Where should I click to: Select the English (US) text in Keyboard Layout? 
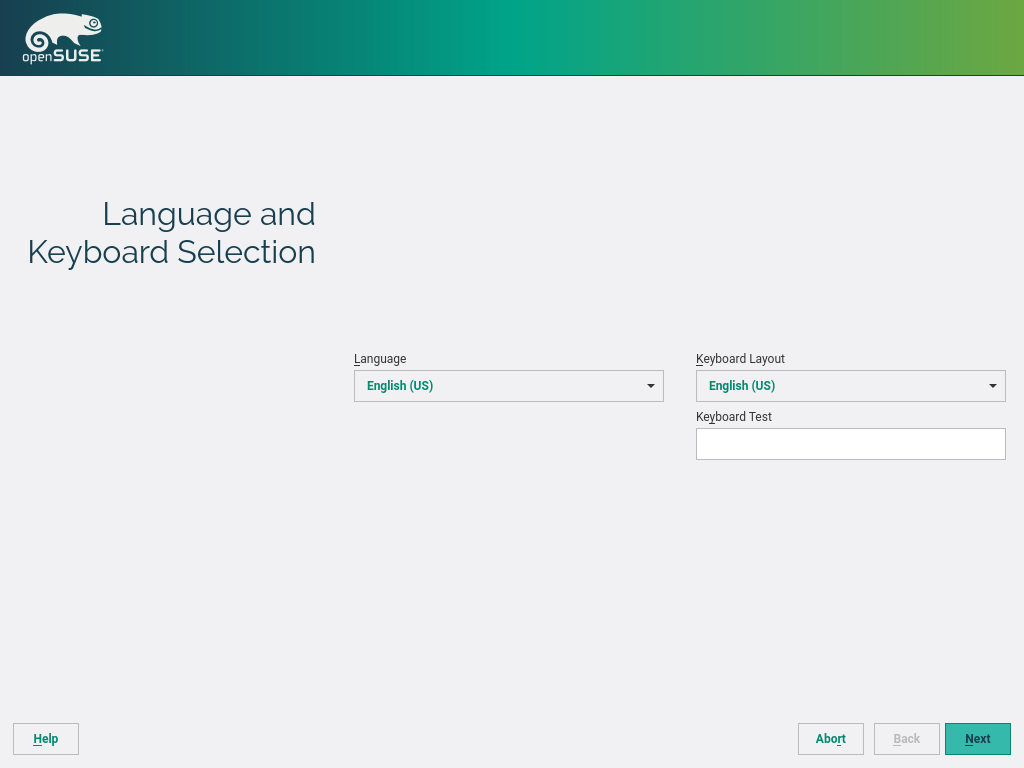tap(742, 386)
